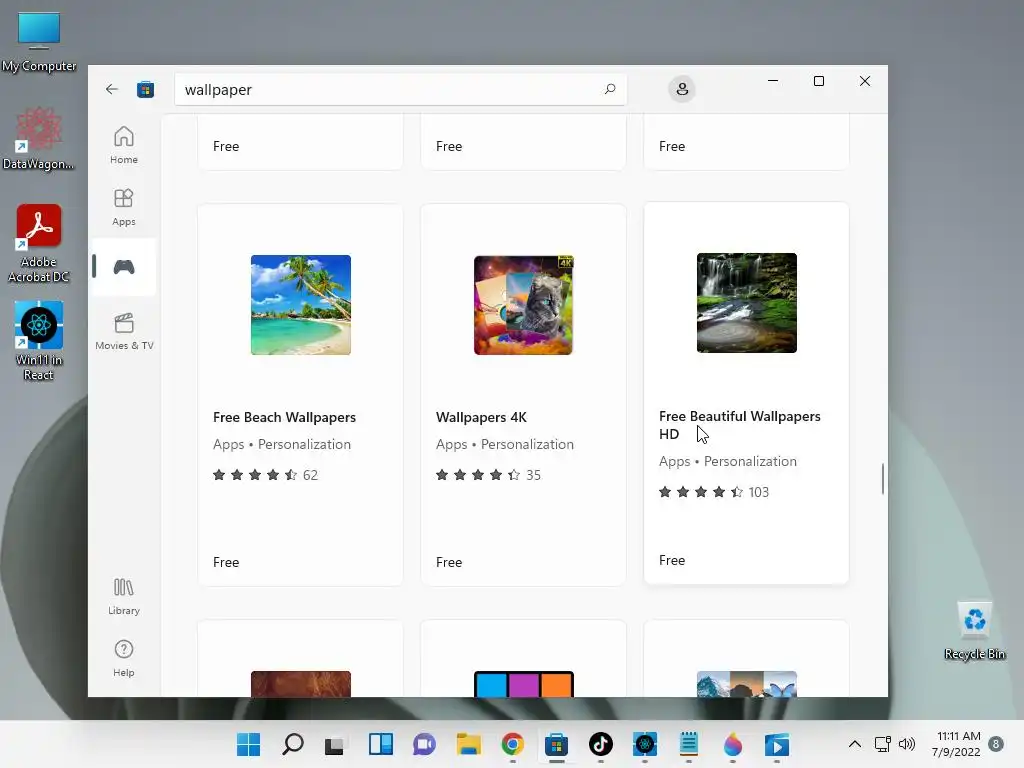Minimize the Microsoft Store window

(x=773, y=81)
